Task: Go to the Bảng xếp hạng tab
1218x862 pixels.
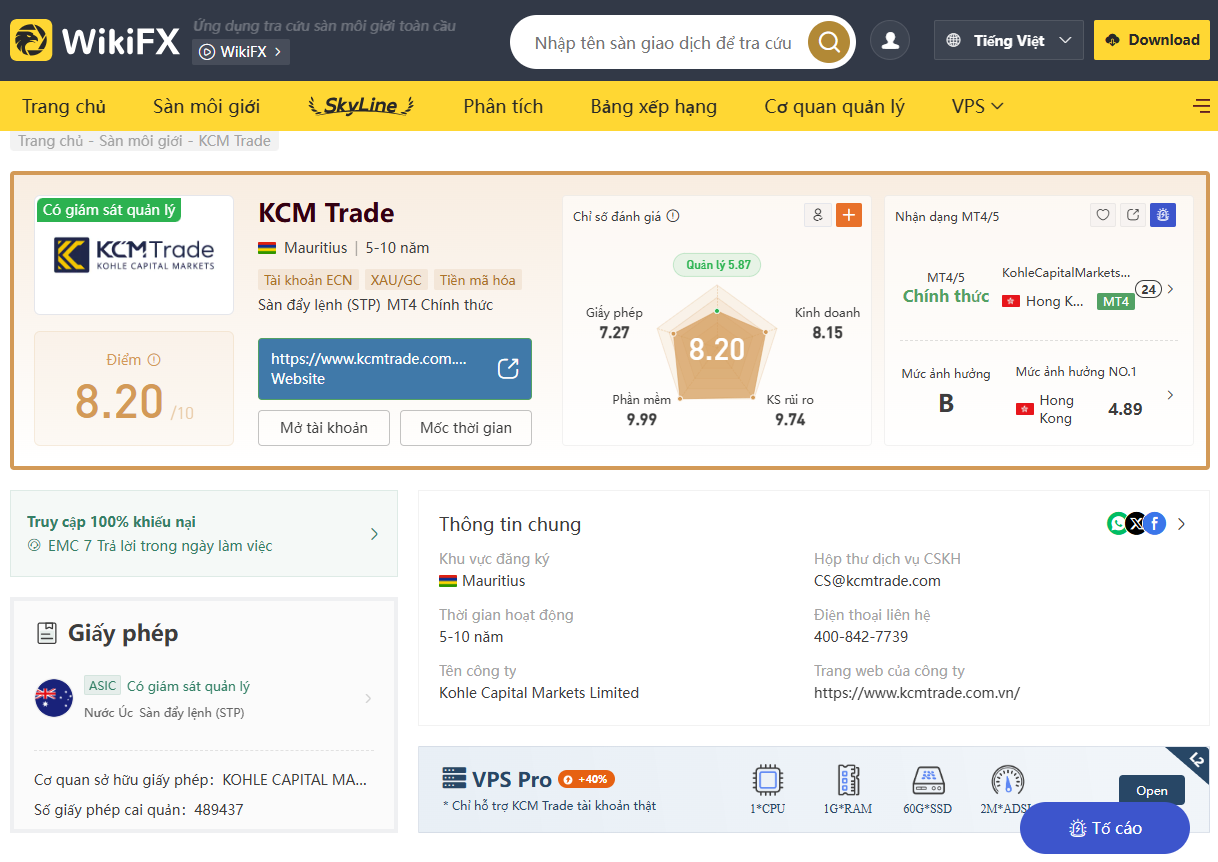Action: tap(653, 106)
